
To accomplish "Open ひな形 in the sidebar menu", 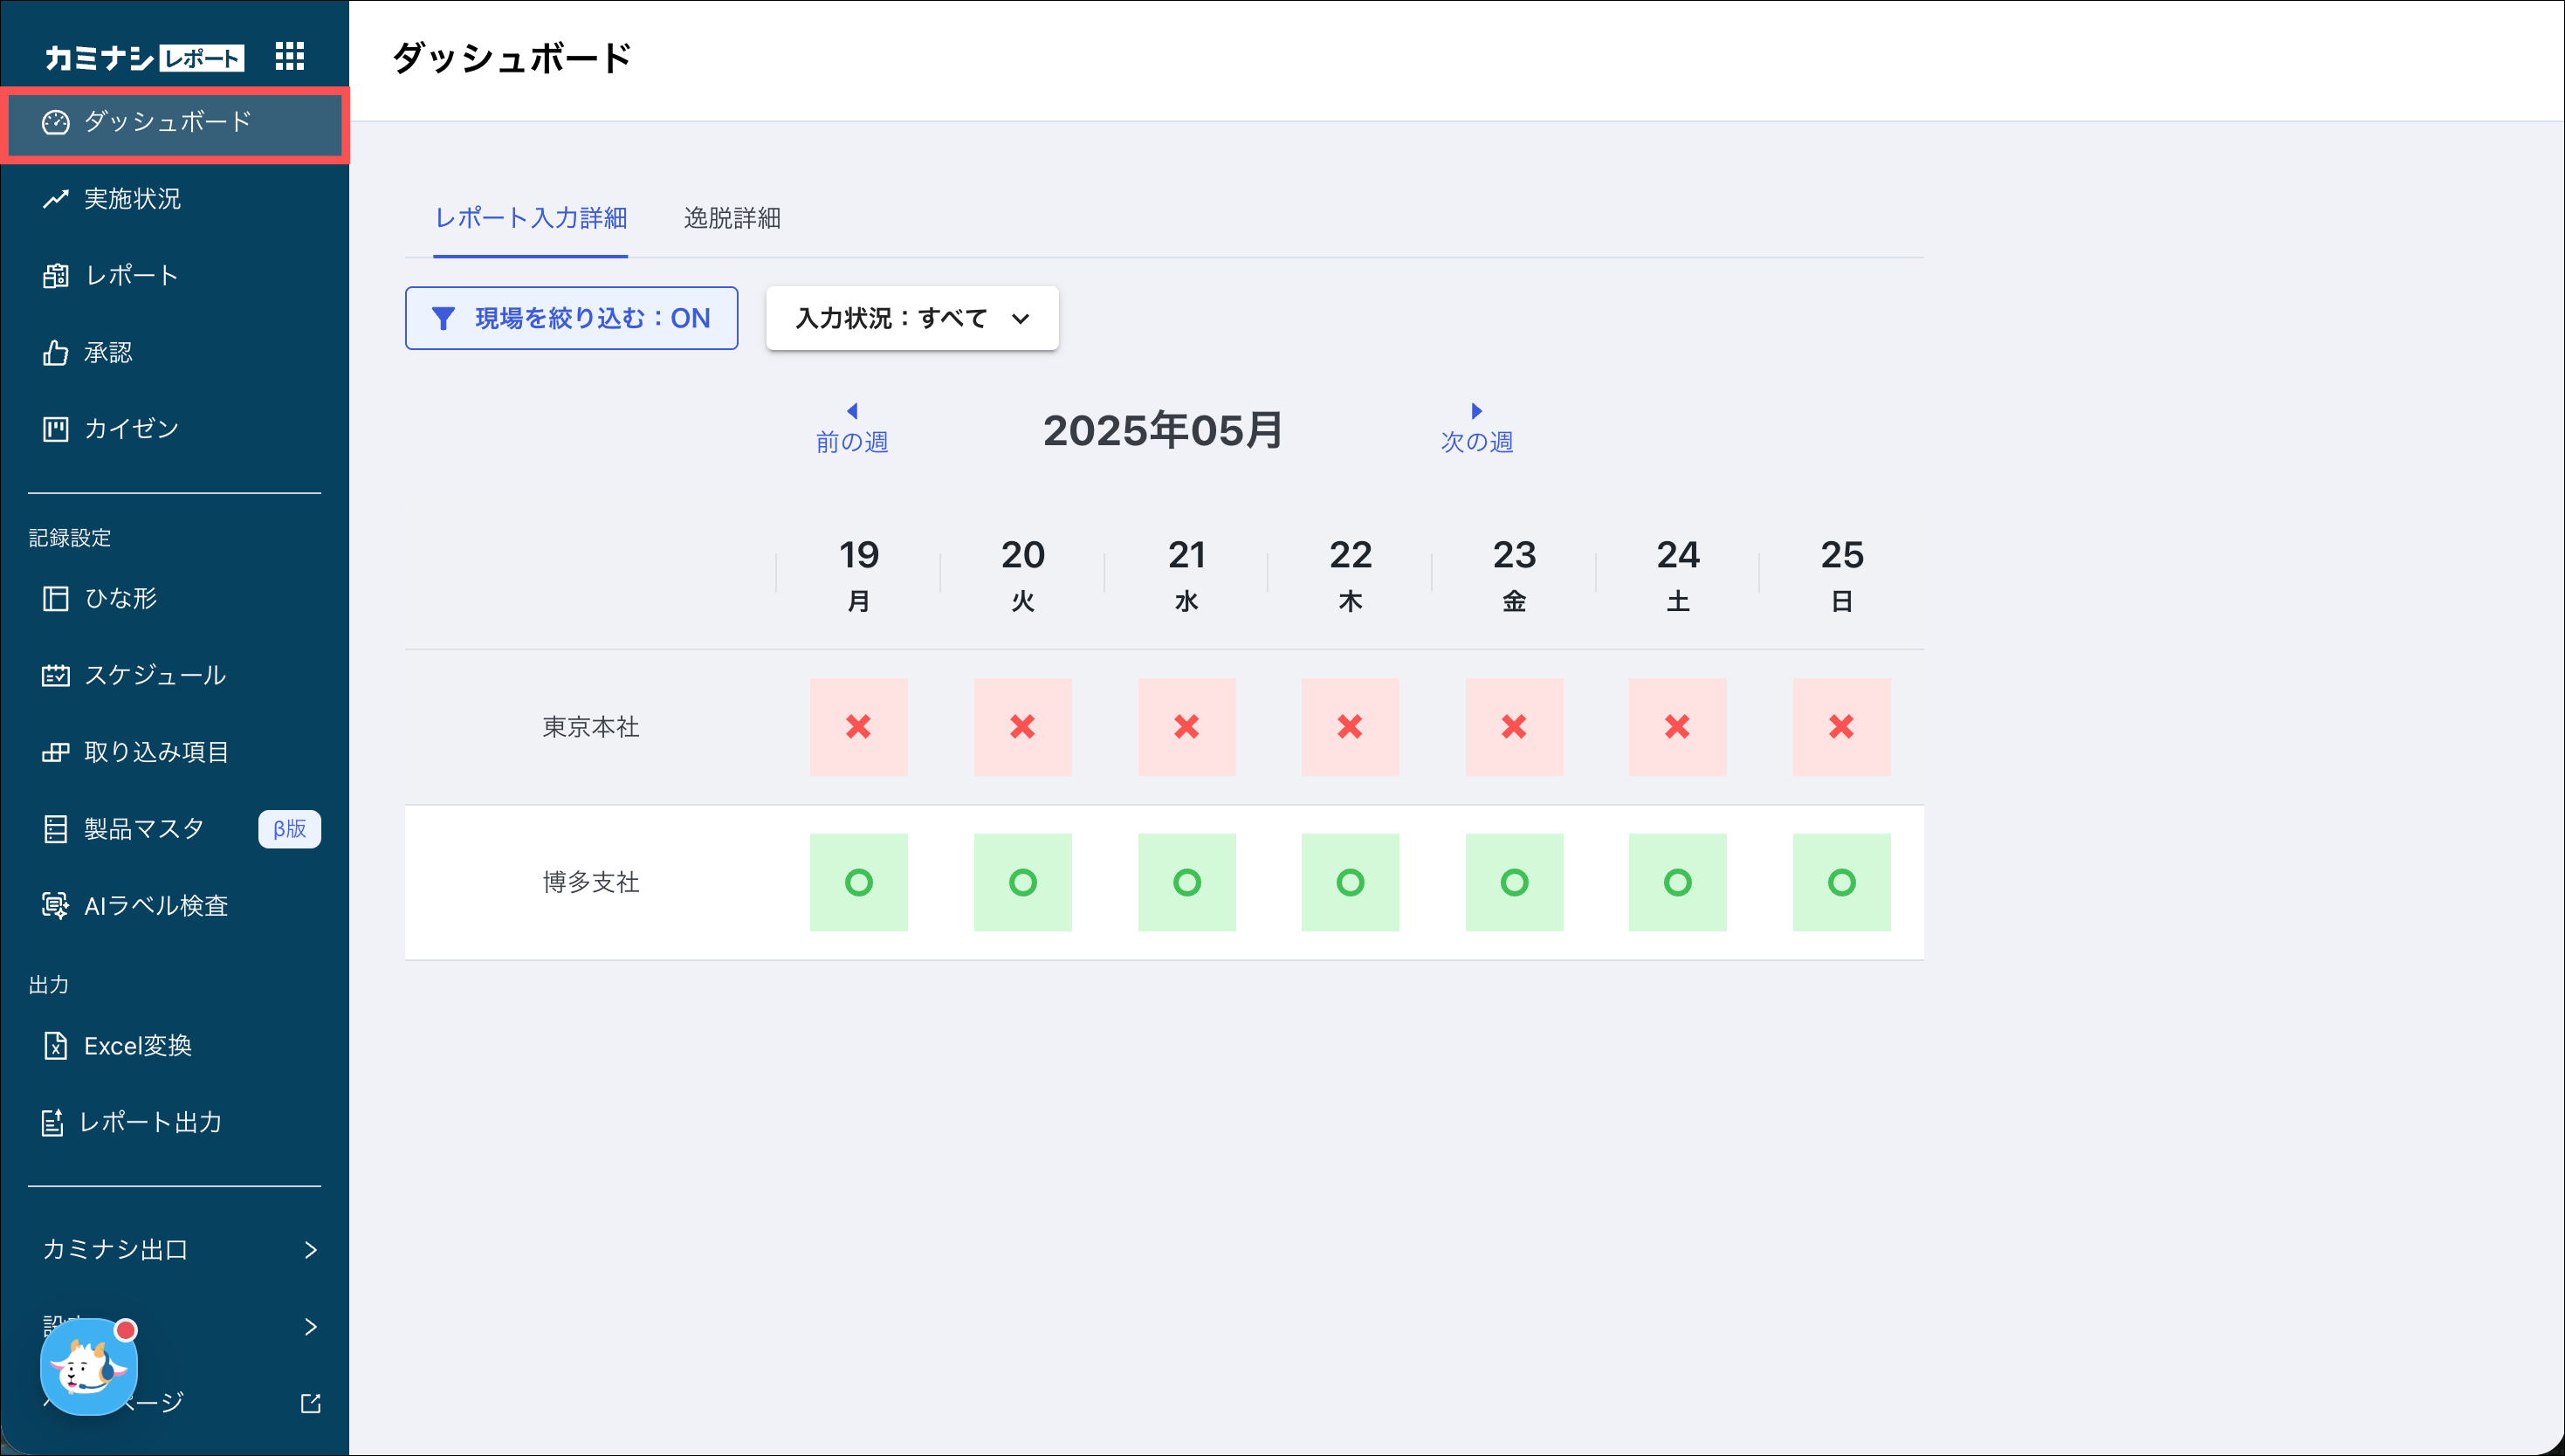I will (120, 598).
